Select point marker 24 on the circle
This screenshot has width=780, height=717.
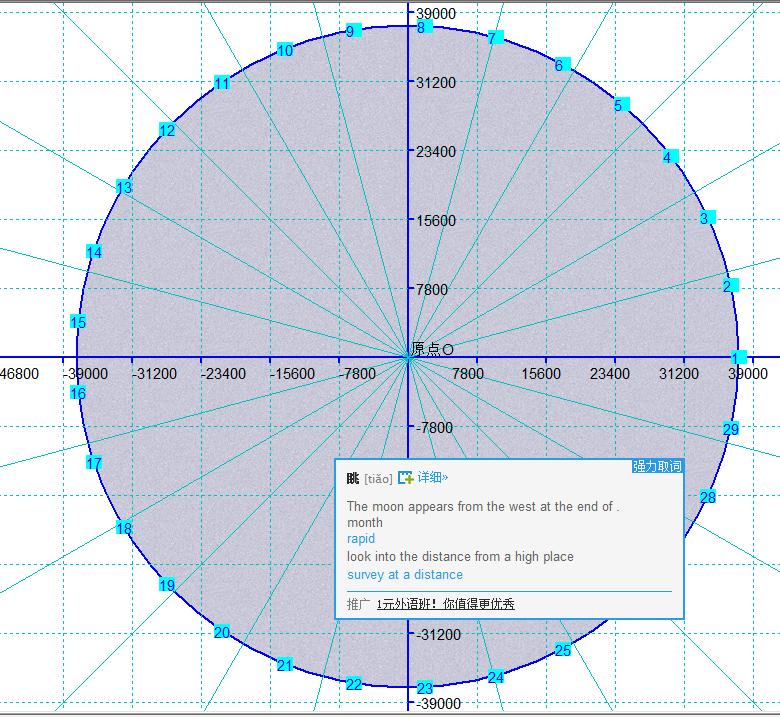[495, 677]
